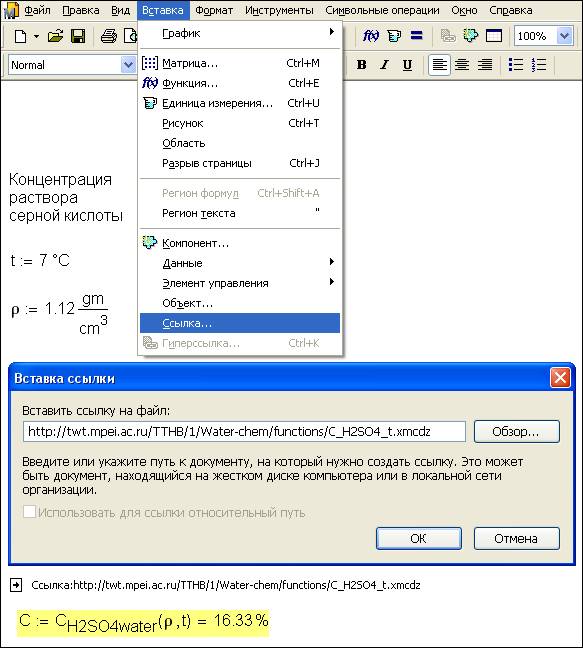Viewport: 583px width, 648px height.
Task: Click the Insert Function f(x) toolbar icon
Action: point(371,36)
